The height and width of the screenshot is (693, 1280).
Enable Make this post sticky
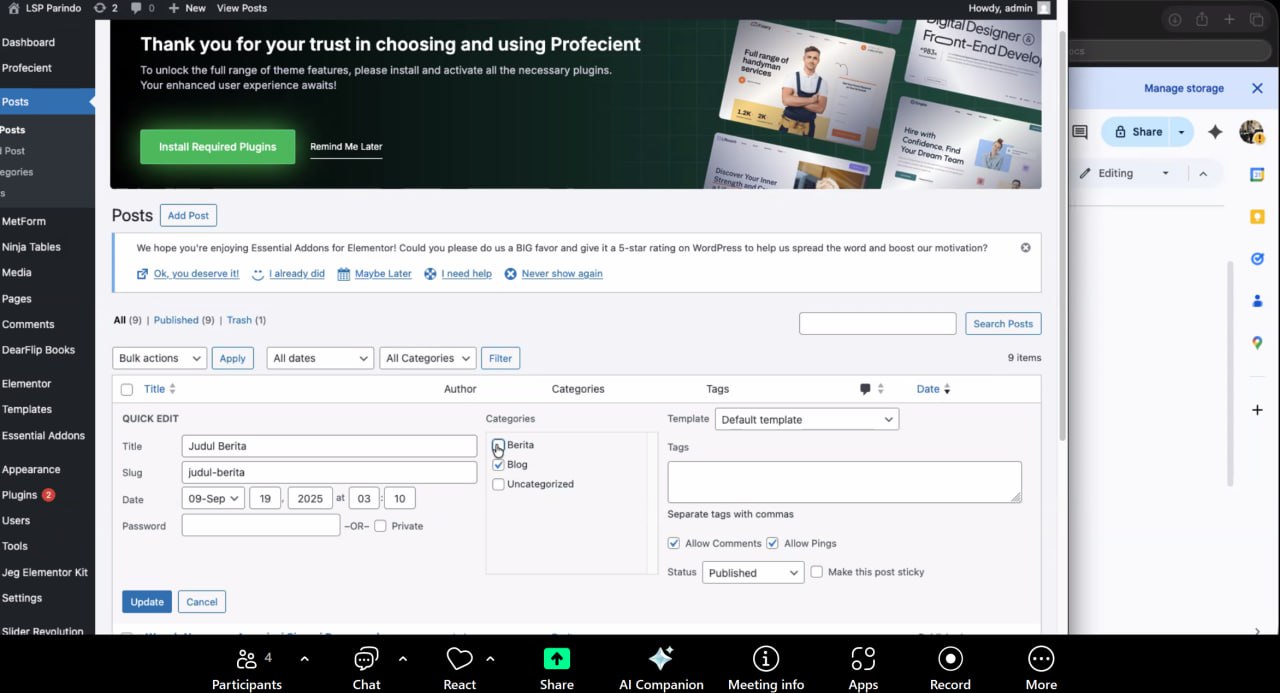tap(817, 572)
